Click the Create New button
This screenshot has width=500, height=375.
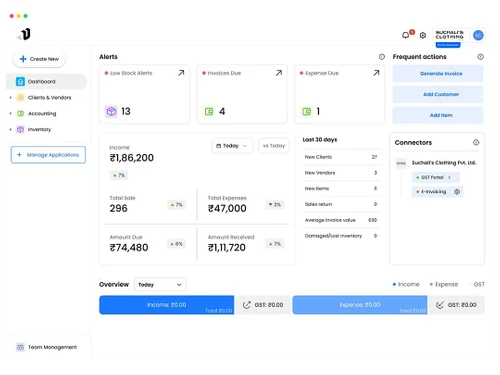click(39, 59)
